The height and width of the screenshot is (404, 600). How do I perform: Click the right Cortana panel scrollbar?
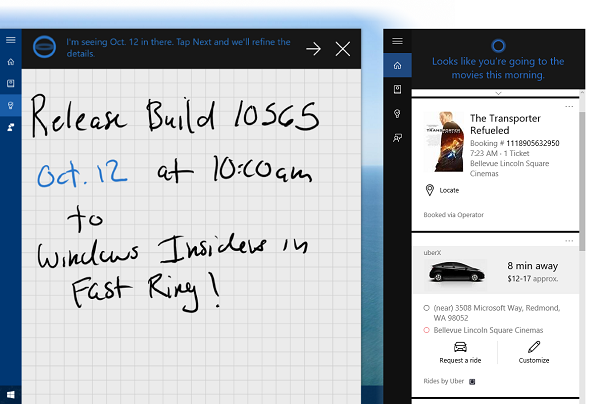pos(582,180)
